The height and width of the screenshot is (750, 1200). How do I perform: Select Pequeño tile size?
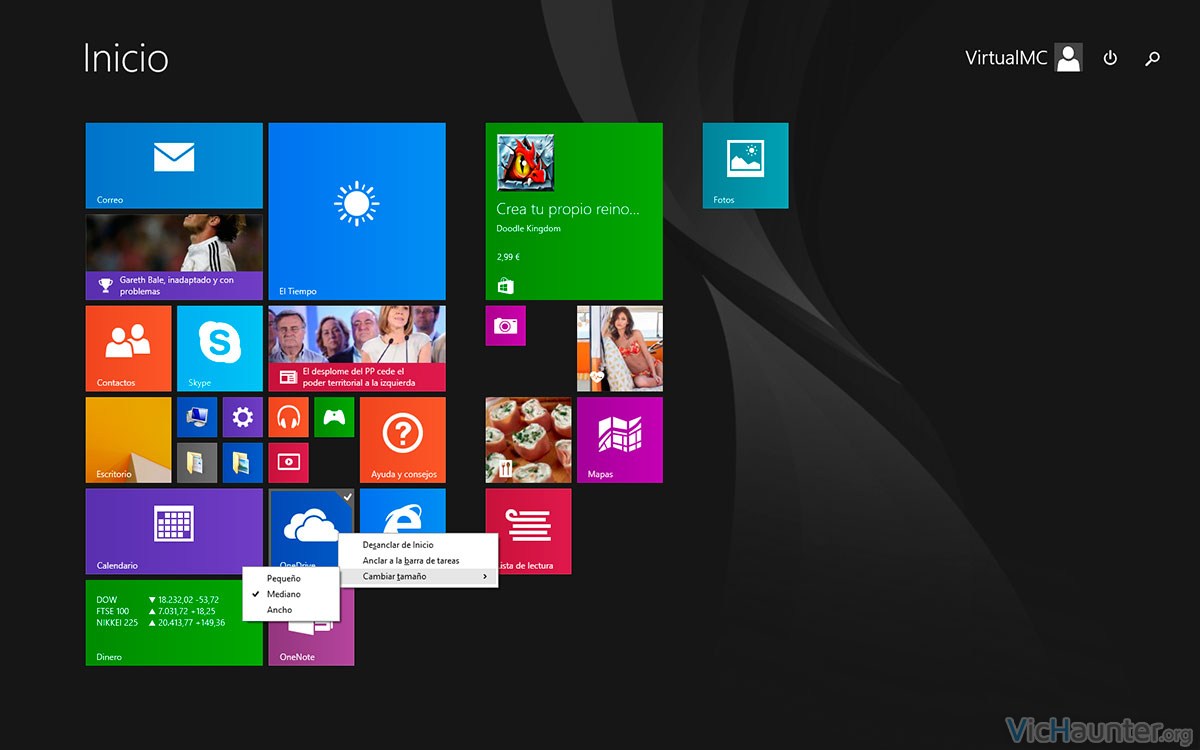pos(292,579)
